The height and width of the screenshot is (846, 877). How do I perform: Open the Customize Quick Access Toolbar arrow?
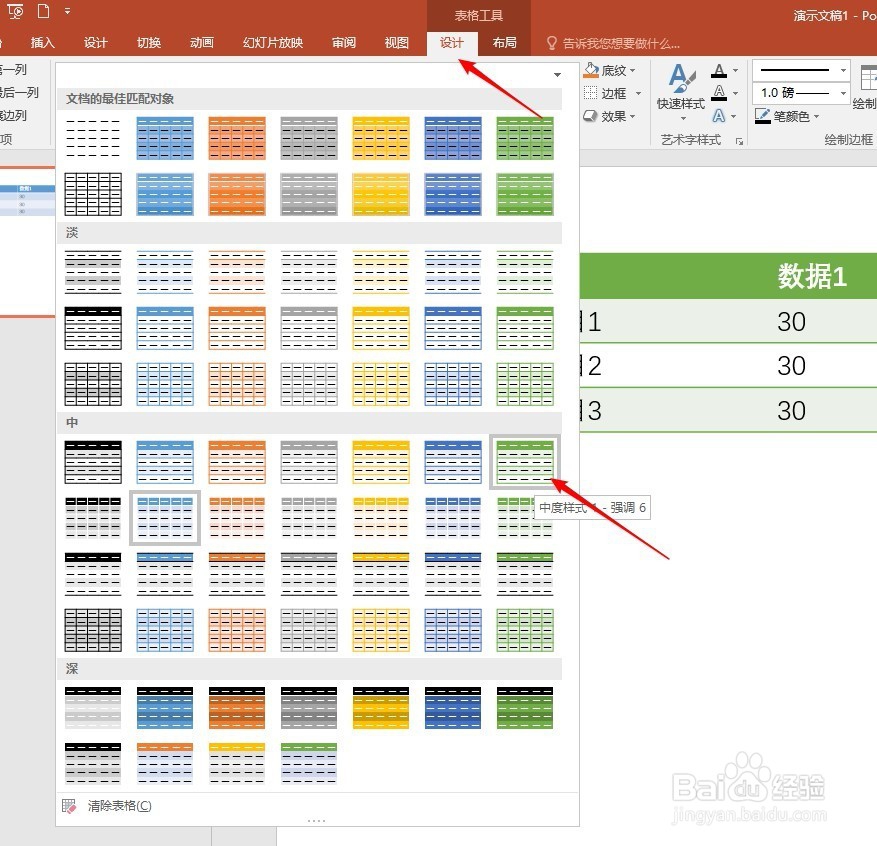point(67,11)
